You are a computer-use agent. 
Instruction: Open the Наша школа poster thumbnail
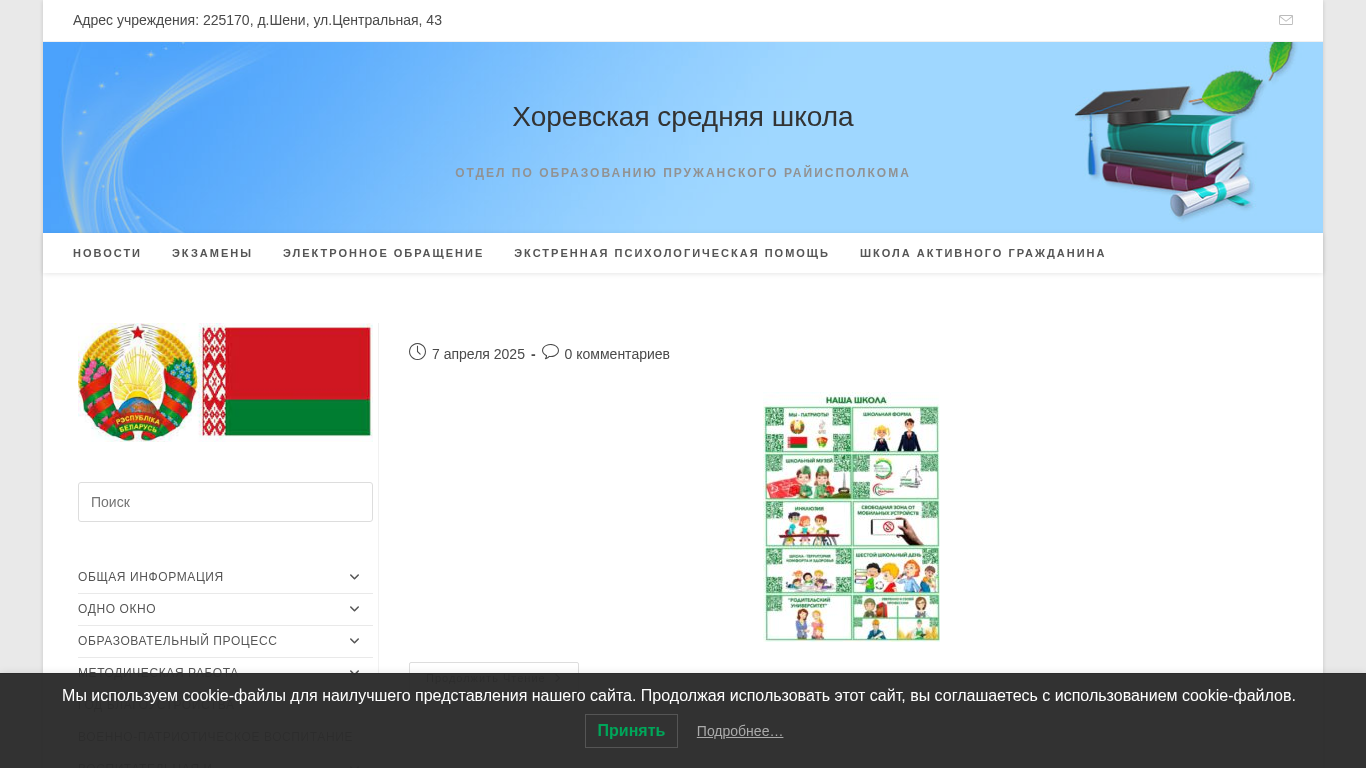click(x=852, y=517)
